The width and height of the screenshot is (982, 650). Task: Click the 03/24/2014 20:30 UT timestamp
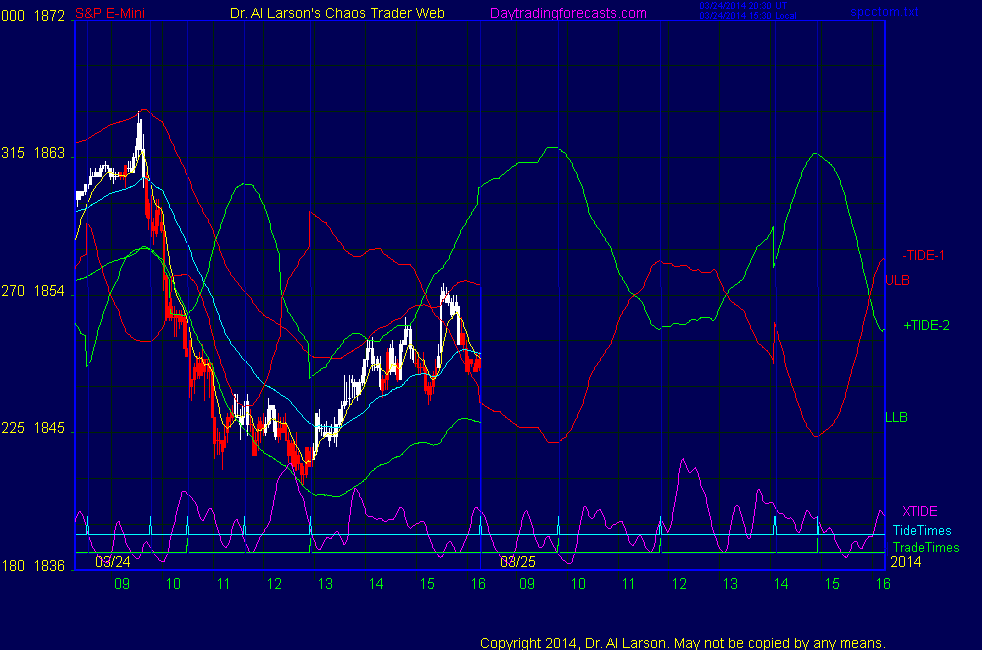[743, 6]
